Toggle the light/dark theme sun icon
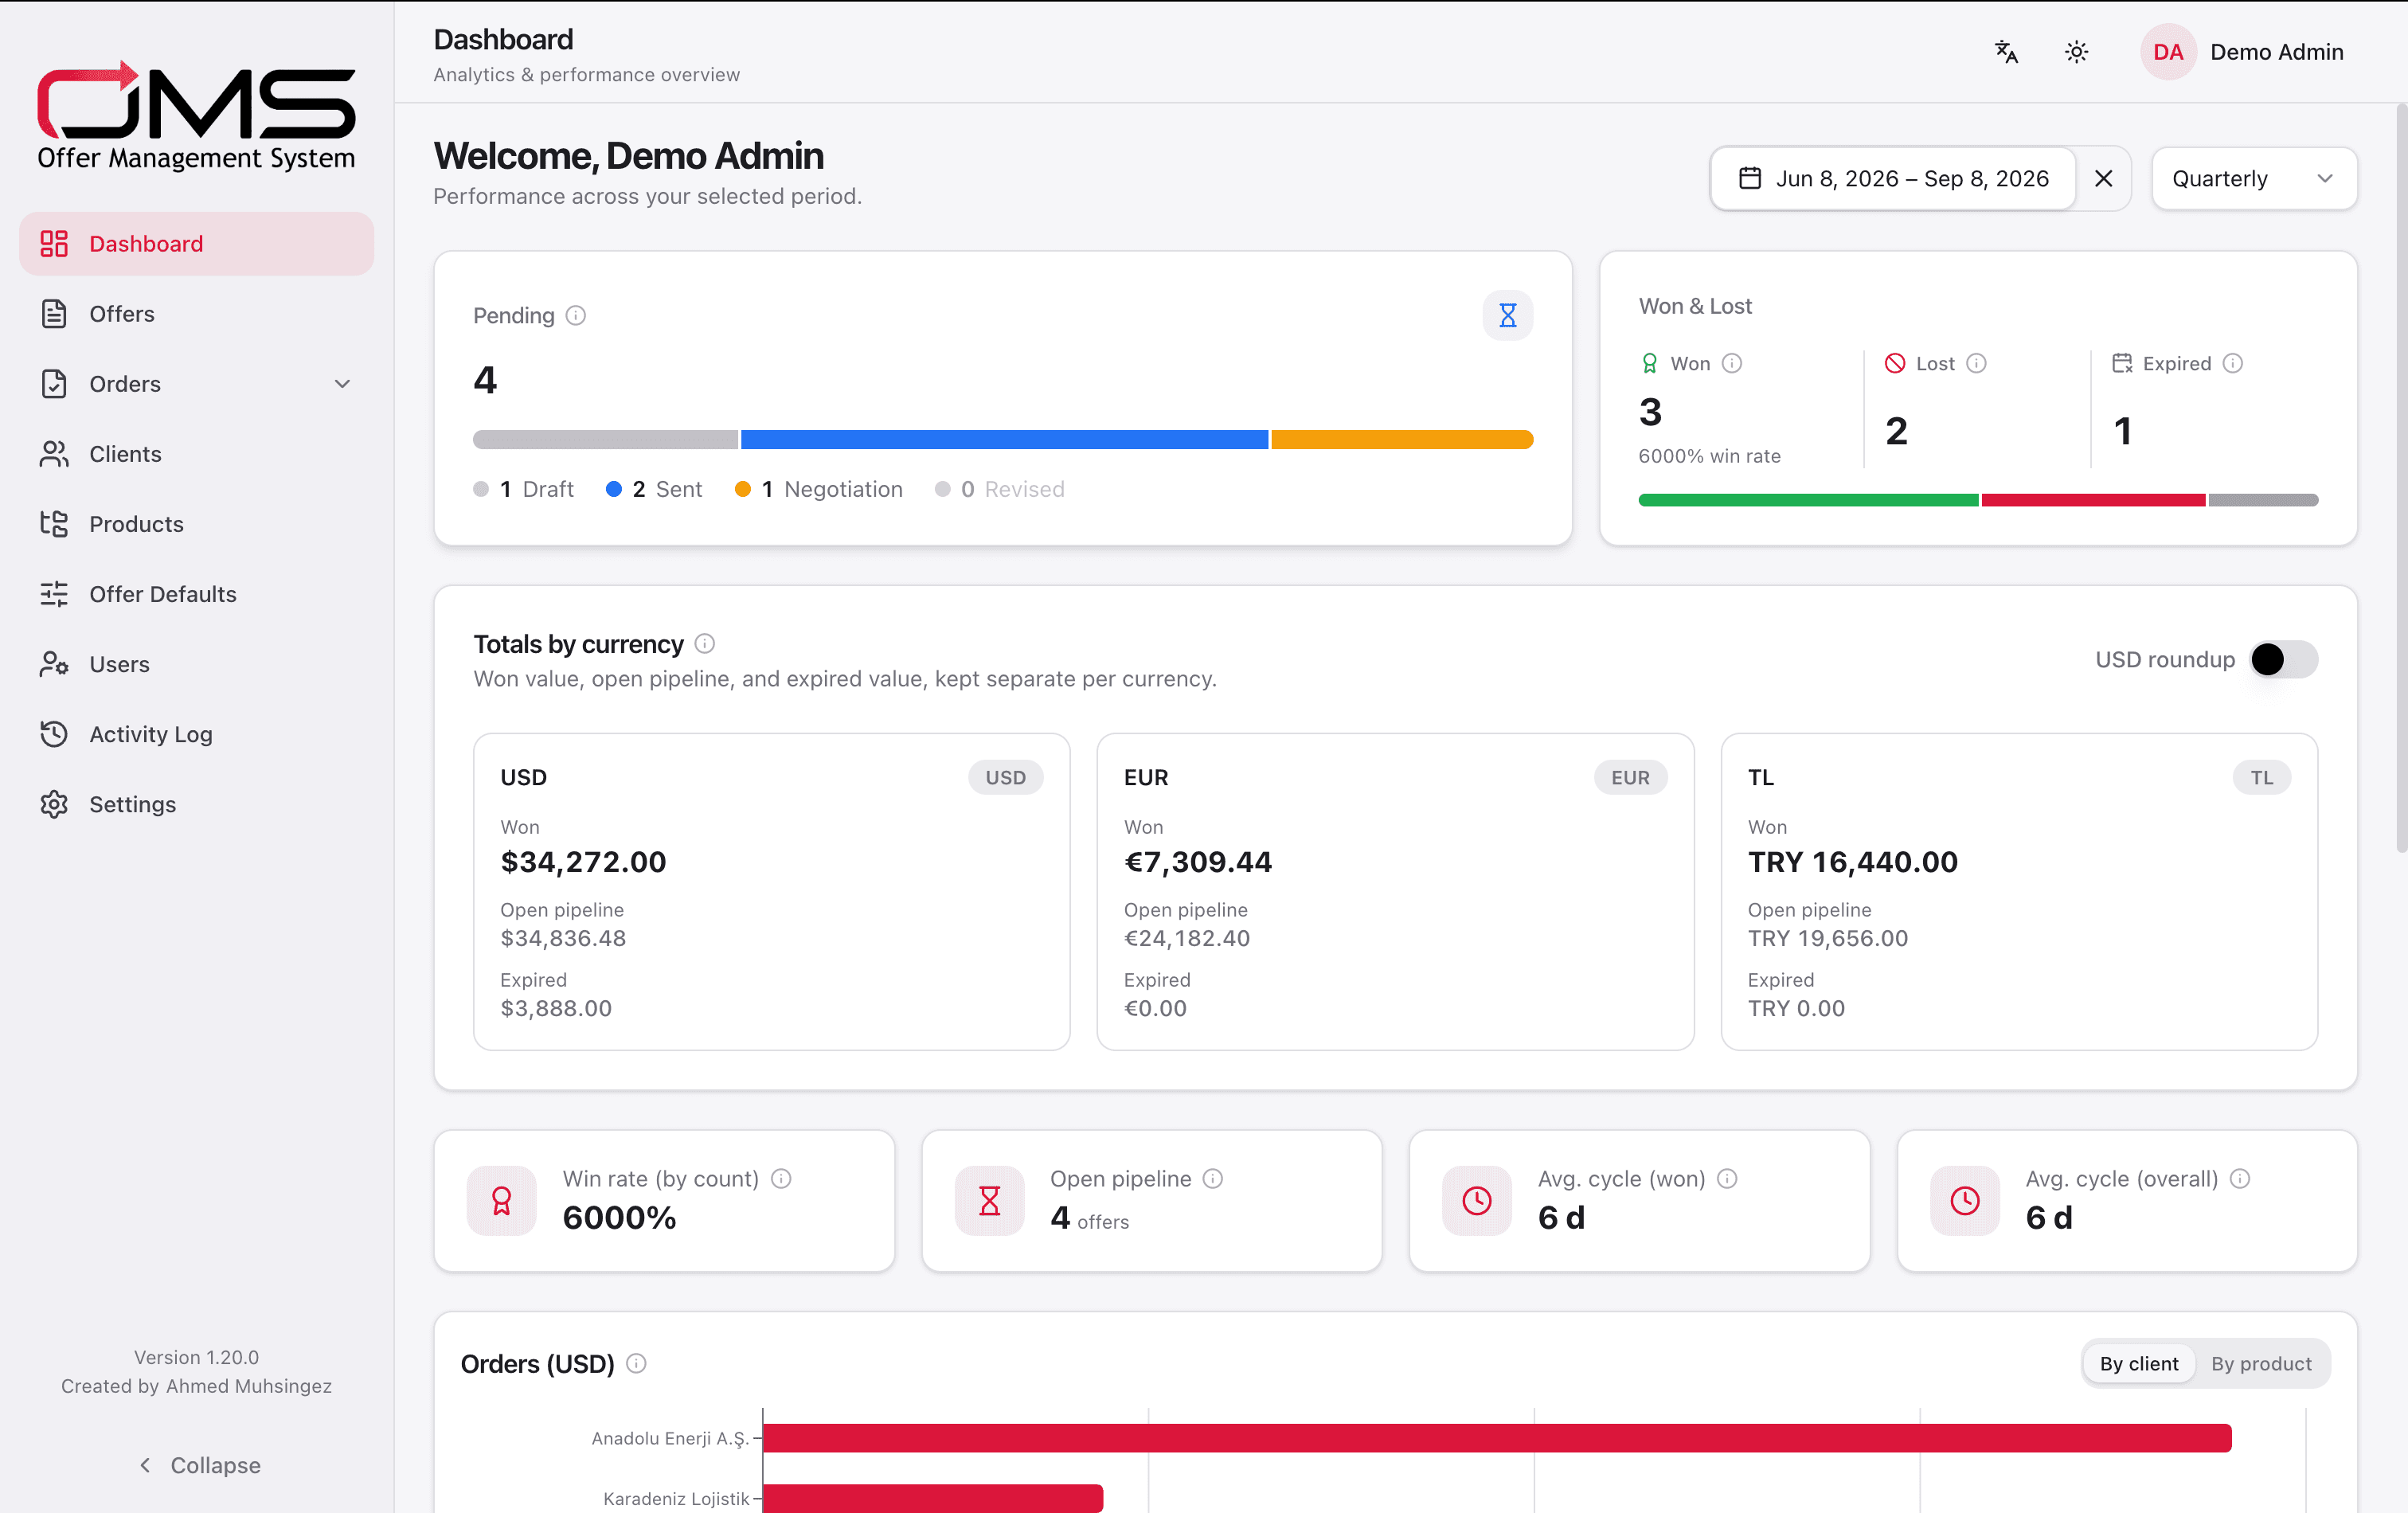Image resolution: width=2408 pixels, height=1513 pixels. 2077,52
